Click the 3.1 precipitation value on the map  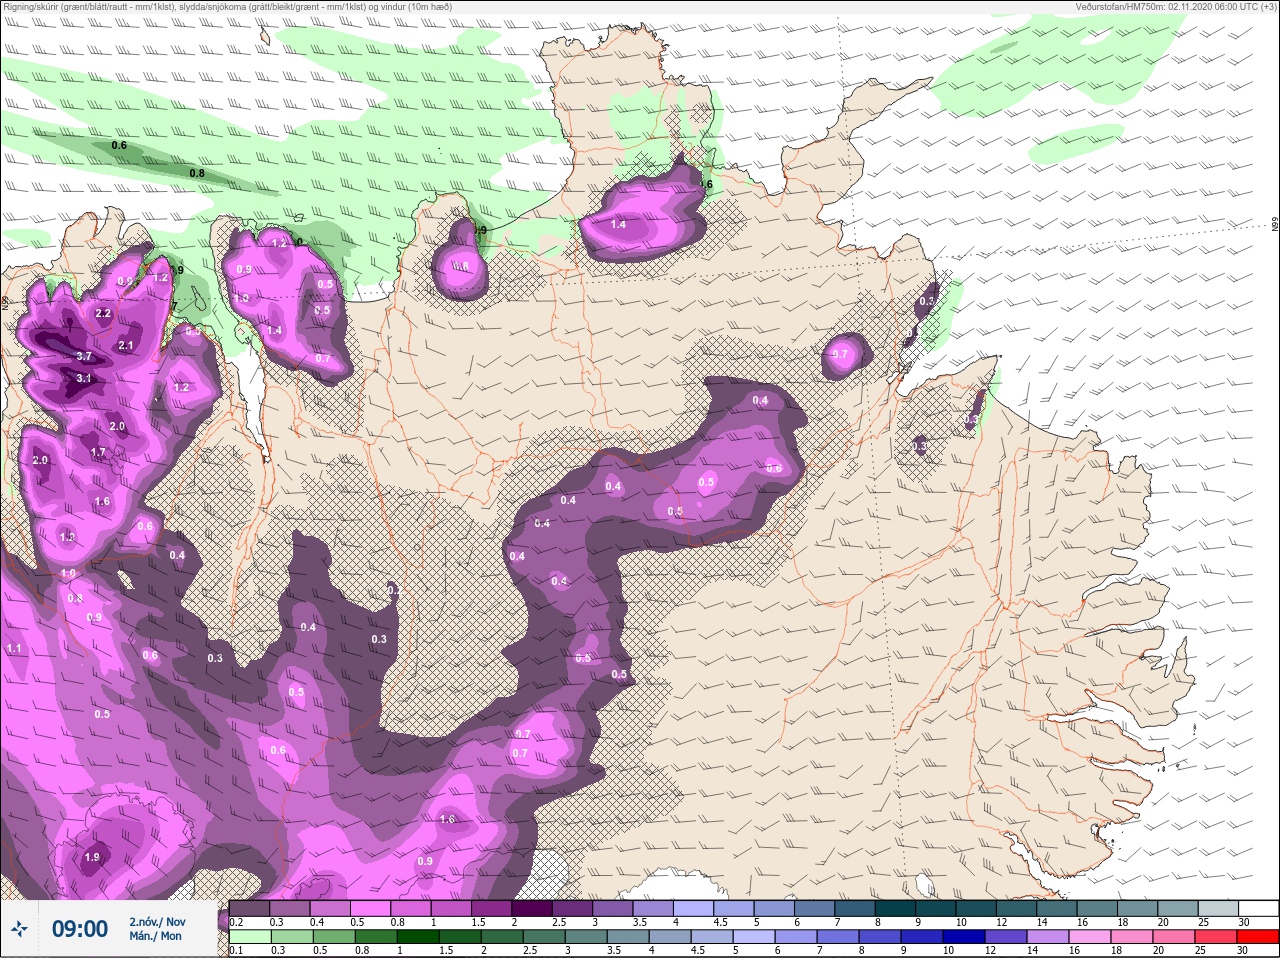click(x=84, y=378)
